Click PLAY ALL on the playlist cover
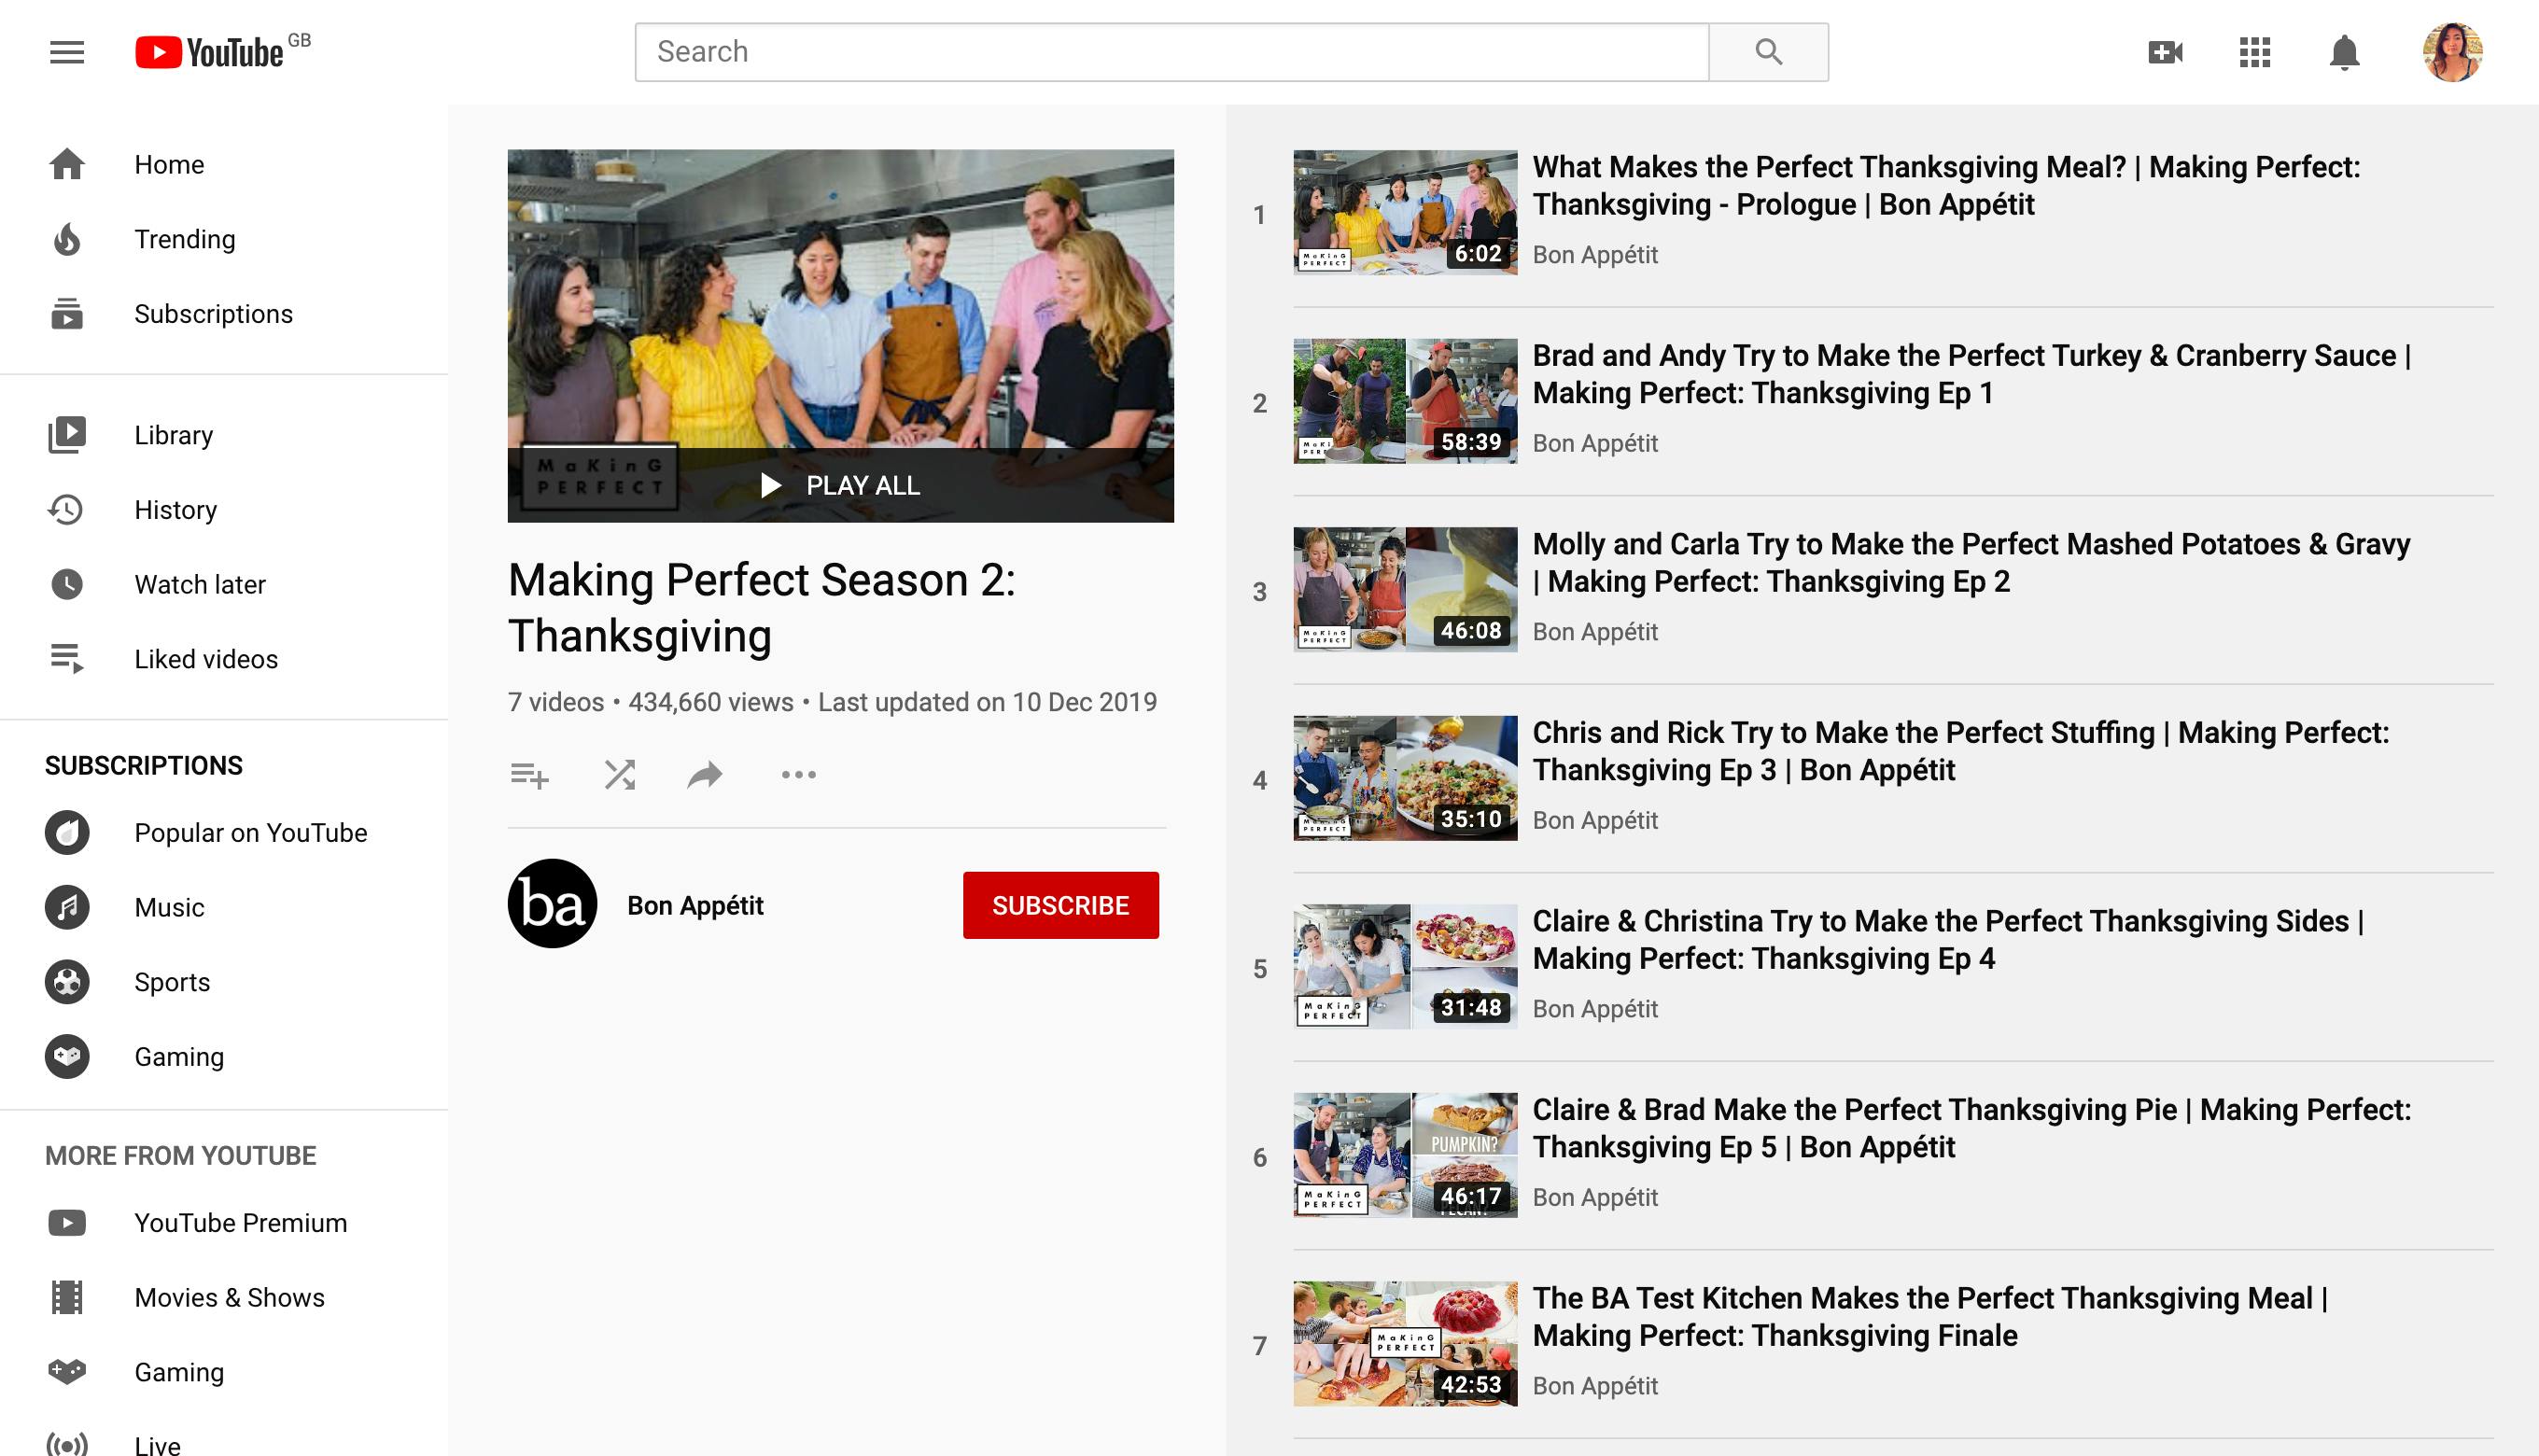Screen dimensions: 2539x1456 tap(840, 485)
